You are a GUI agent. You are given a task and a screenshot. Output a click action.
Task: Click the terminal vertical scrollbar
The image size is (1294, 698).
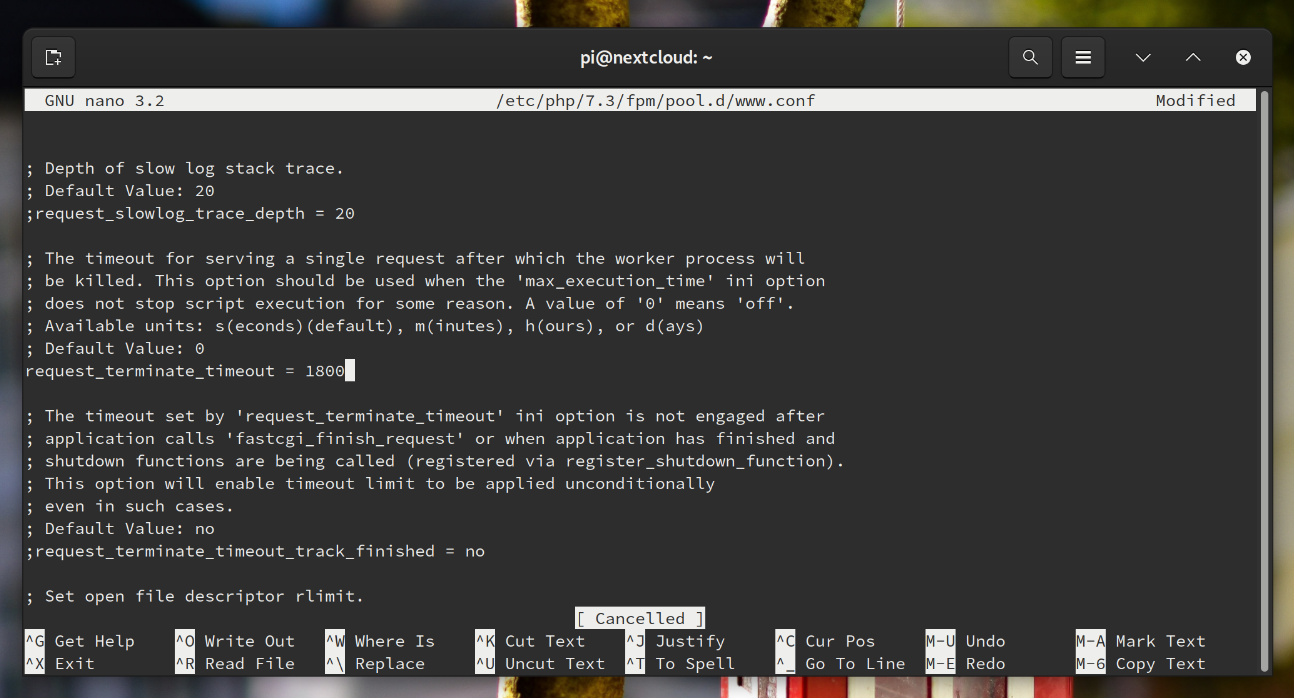click(x=1265, y=380)
